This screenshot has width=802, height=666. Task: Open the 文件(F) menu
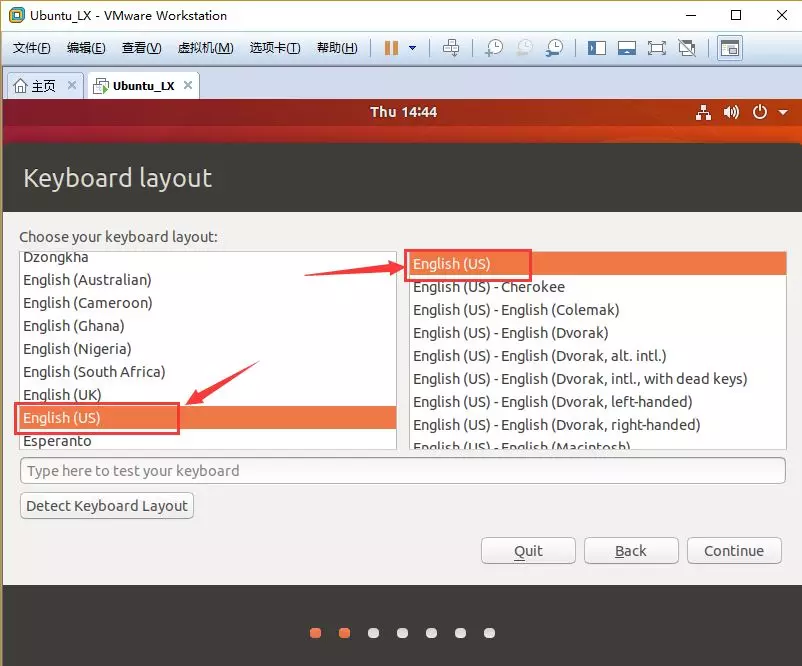click(x=32, y=48)
